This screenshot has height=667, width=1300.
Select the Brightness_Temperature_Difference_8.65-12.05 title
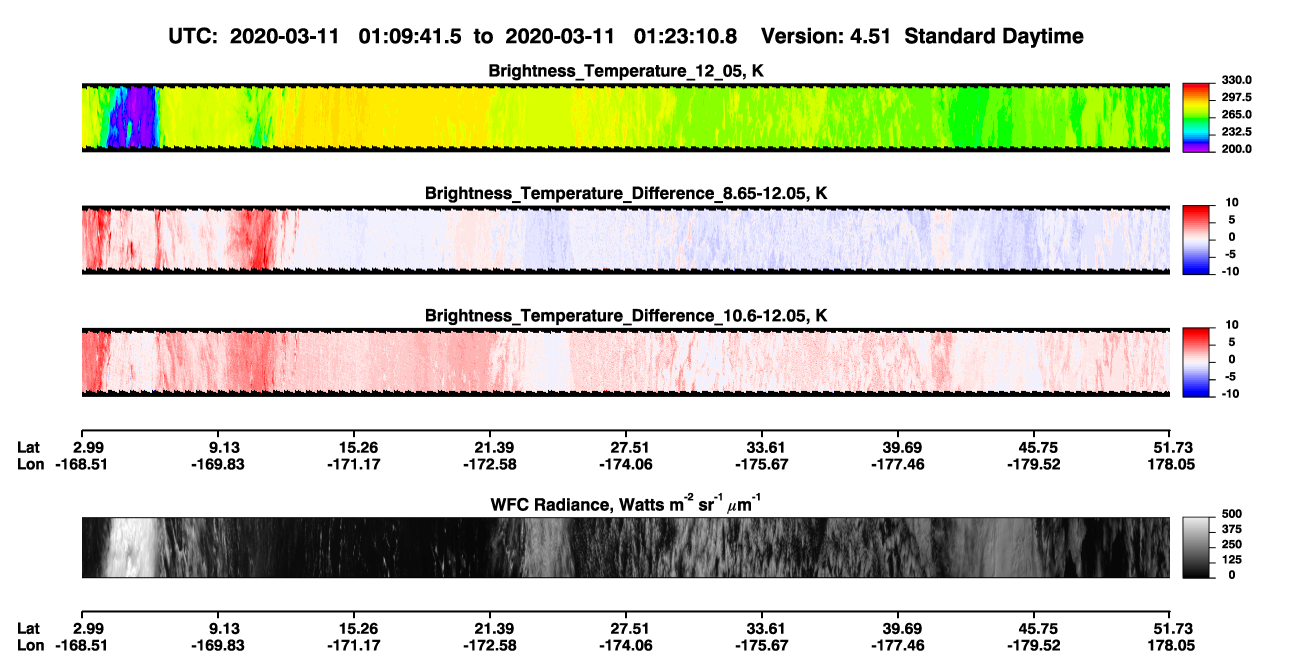(626, 193)
